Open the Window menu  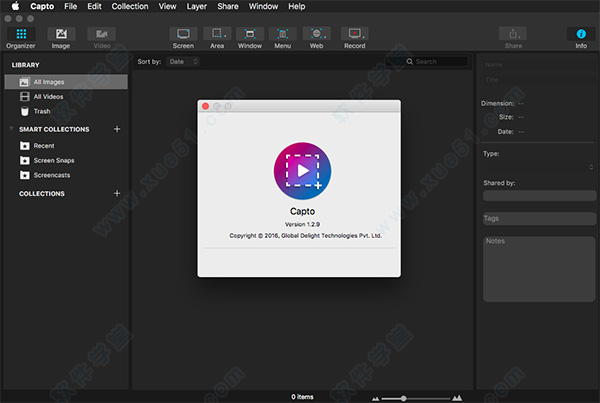(x=263, y=6)
